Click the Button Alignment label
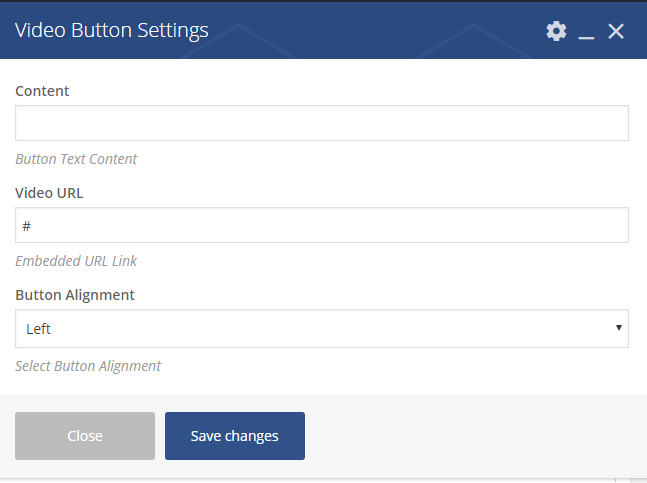This screenshot has height=483, width=647. coord(75,295)
